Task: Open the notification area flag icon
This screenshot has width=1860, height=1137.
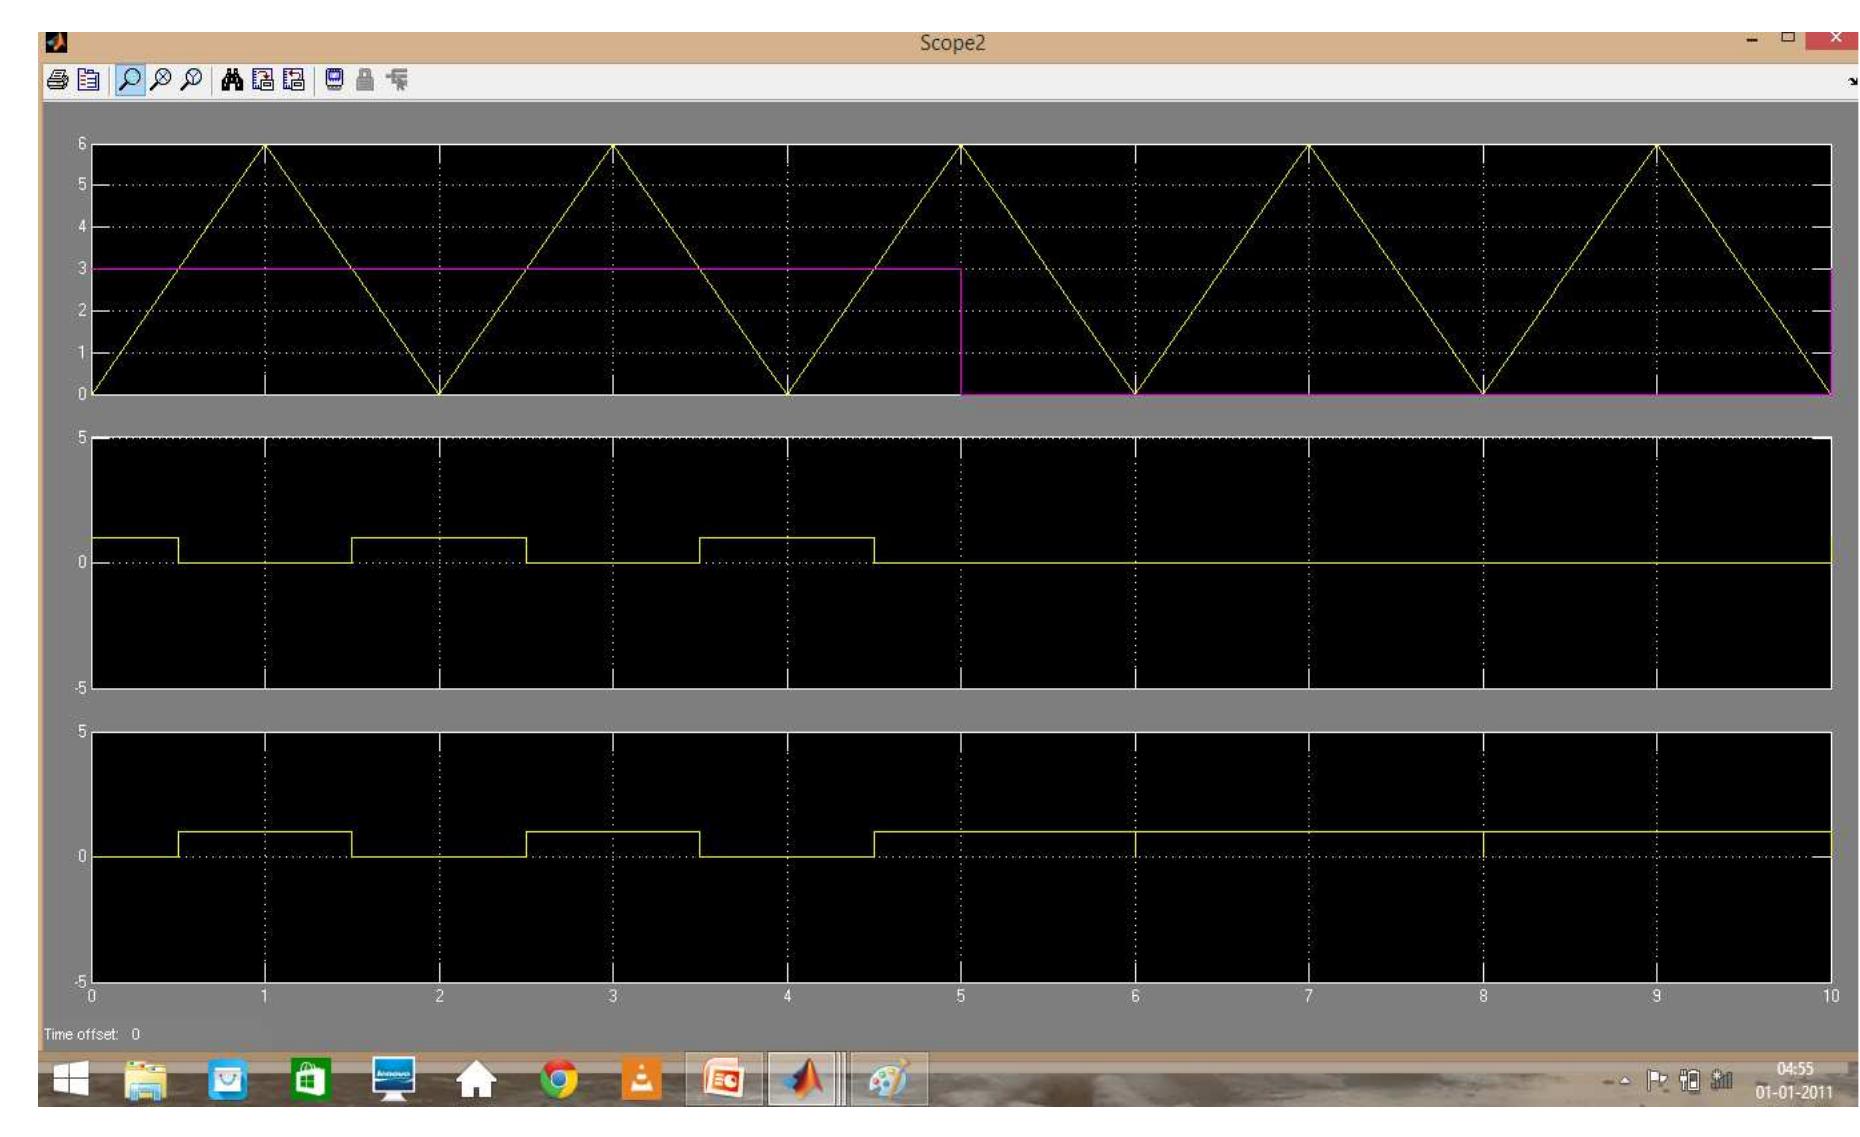Action: tap(1657, 1080)
